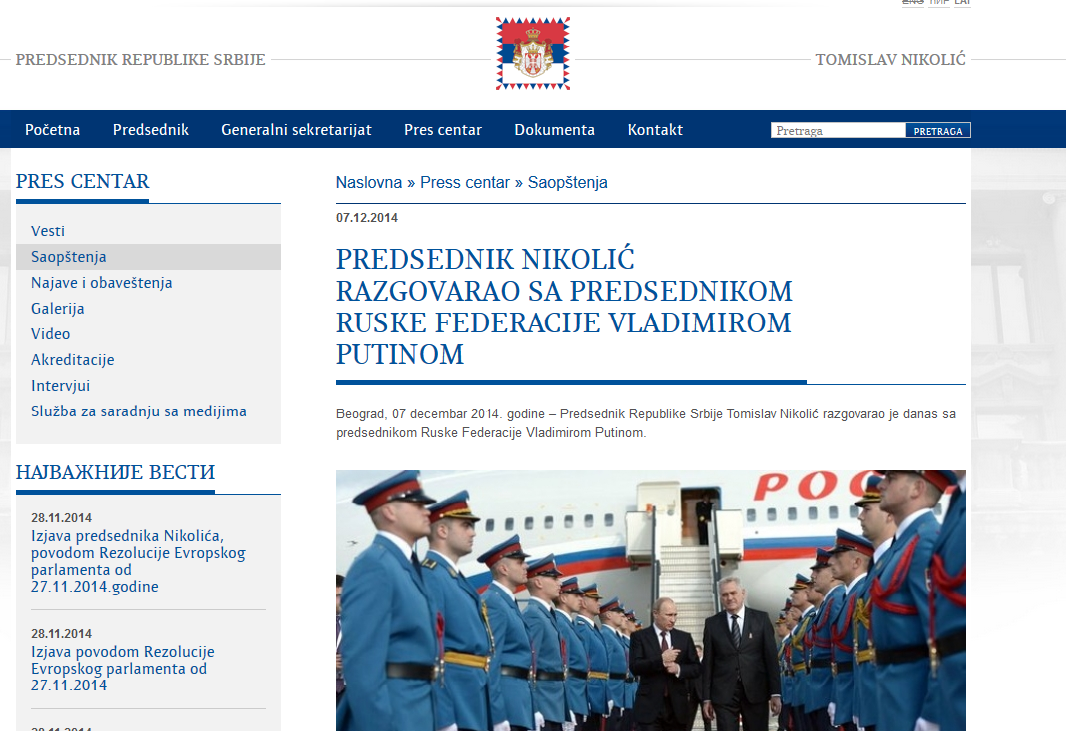This screenshot has height=731, width=1066.
Task: Focus the Pretraga search text field
Action: coord(838,131)
